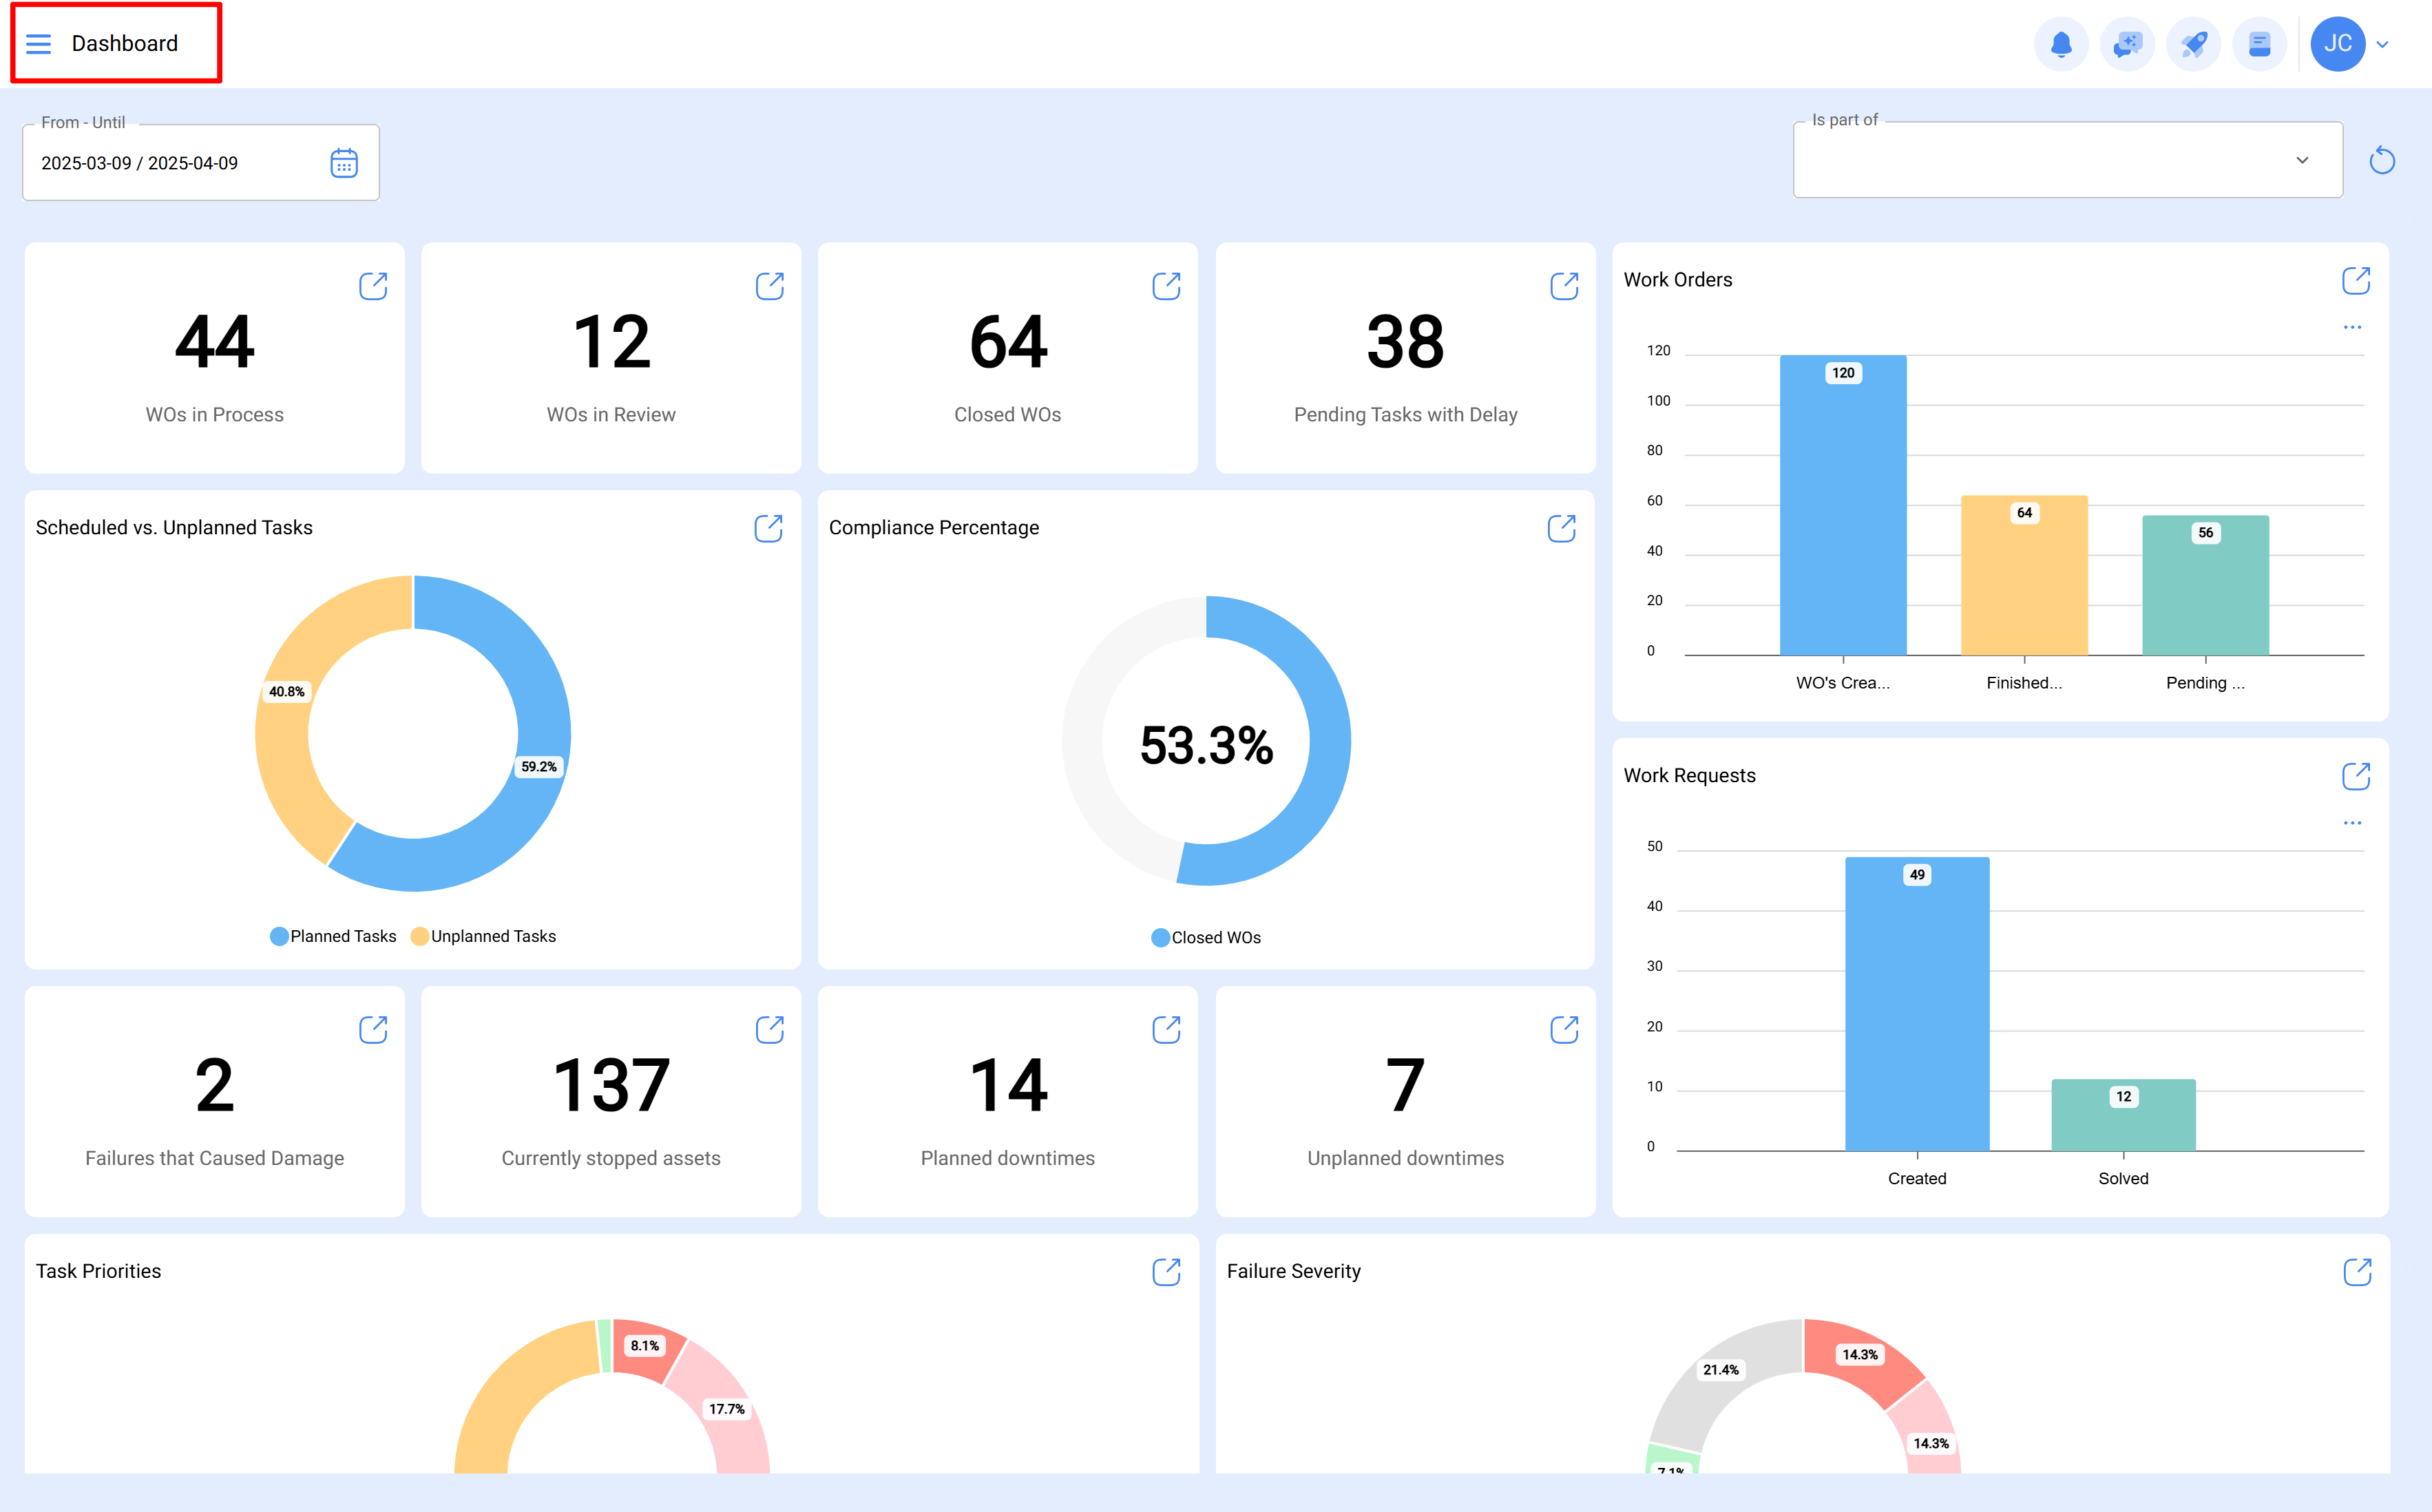2432x1512 pixels.
Task: Open Pending Tasks with Delay details
Action: point(1564,286)
